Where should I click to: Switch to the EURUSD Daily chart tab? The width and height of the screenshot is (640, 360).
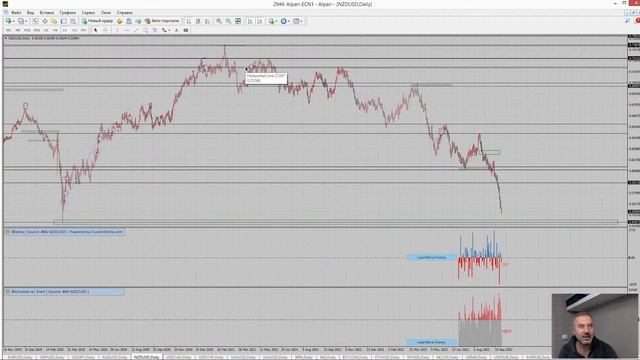pos(20,357)
